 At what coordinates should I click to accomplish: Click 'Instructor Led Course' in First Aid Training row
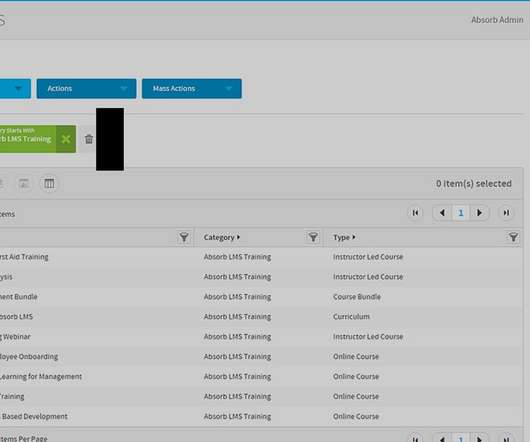click(368, 257)
